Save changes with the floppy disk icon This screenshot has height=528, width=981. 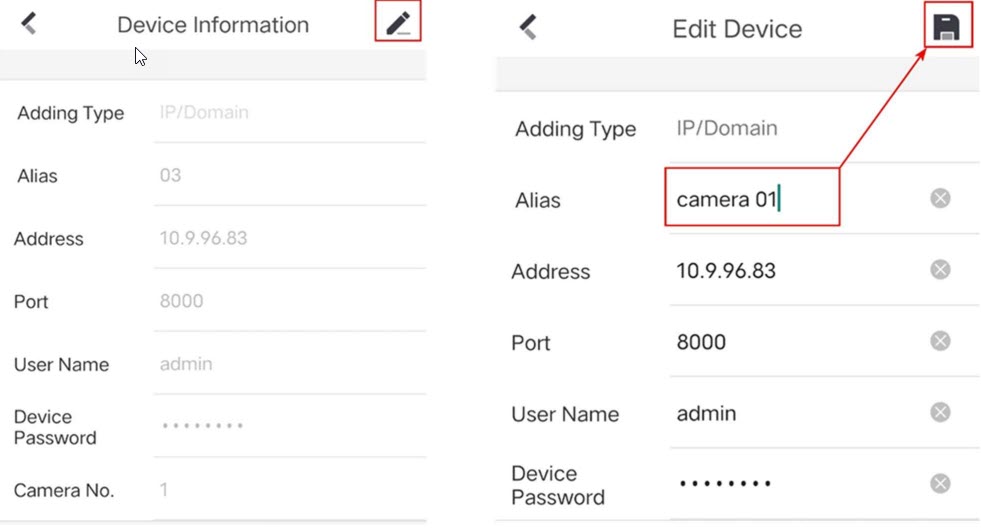coord(945,27)
